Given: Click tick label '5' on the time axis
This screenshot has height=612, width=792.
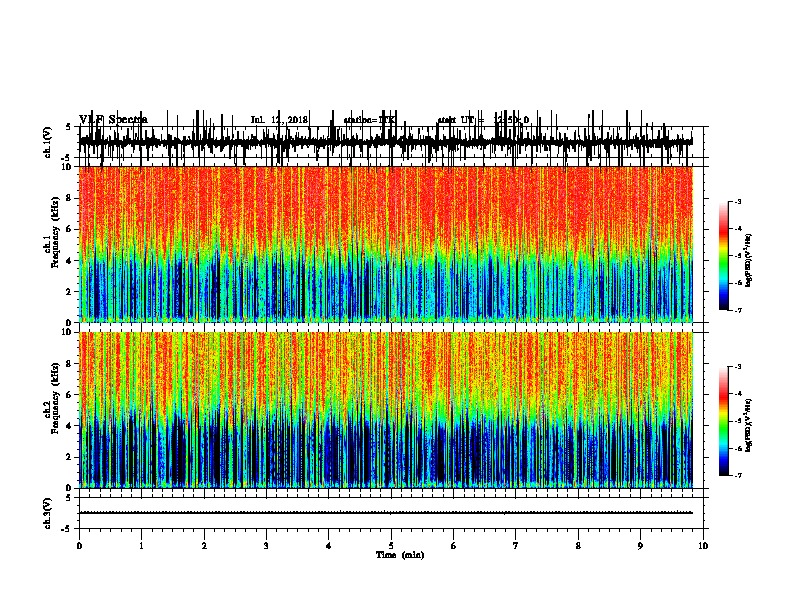Looking at the screenshot, I should click(x=391, y=546).
